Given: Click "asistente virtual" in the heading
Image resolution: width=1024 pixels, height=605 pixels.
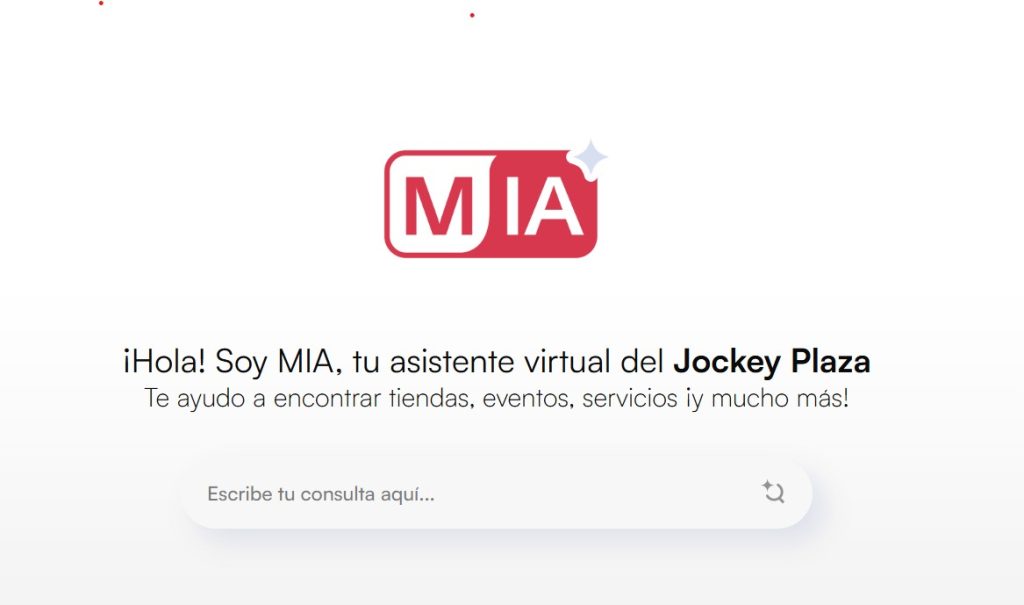Looking at the screenshot, I should (500, 361).
